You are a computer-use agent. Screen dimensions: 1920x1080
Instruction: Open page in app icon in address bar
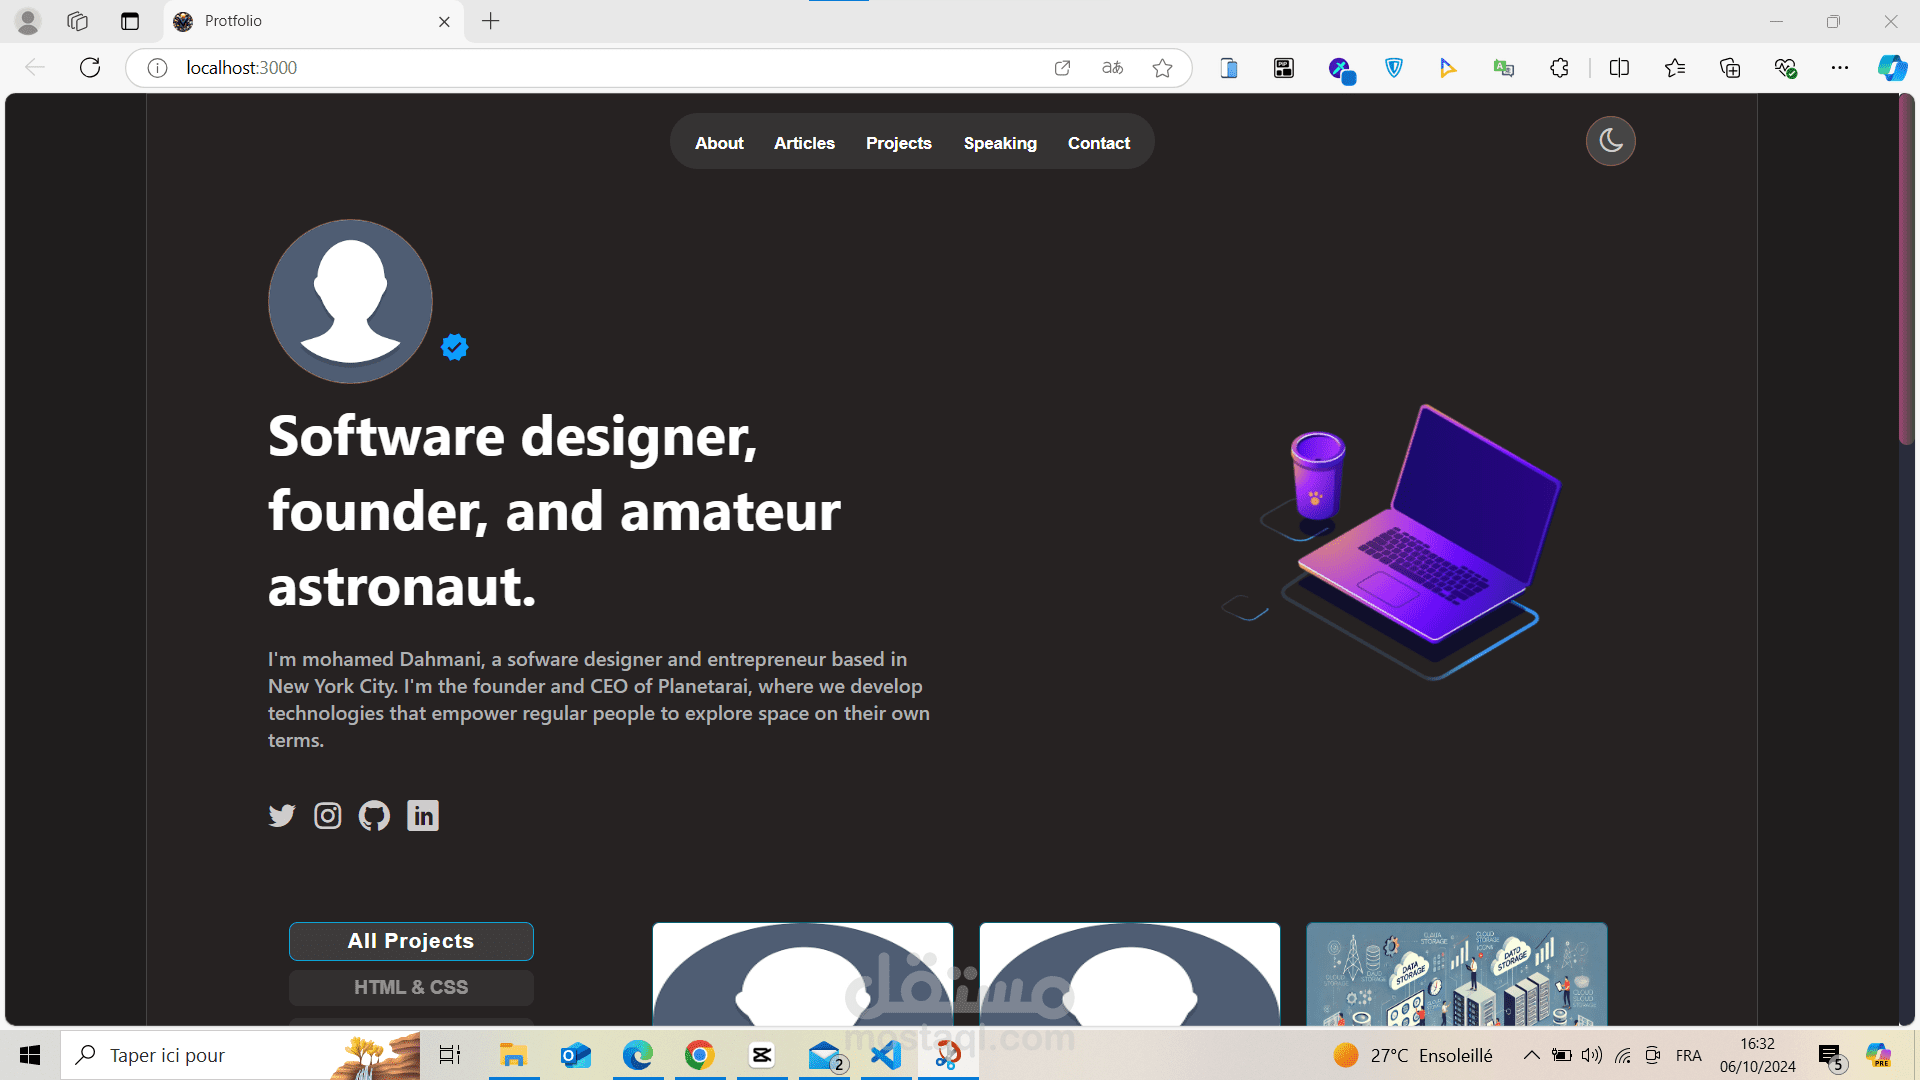click(1062, 68)
